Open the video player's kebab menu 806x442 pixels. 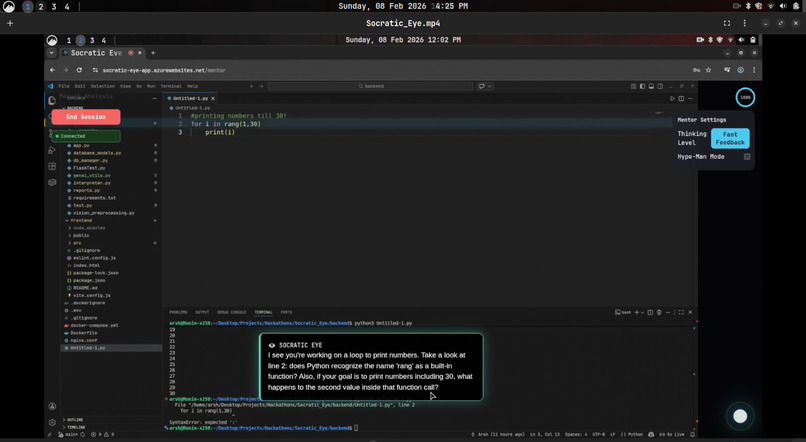744,23
